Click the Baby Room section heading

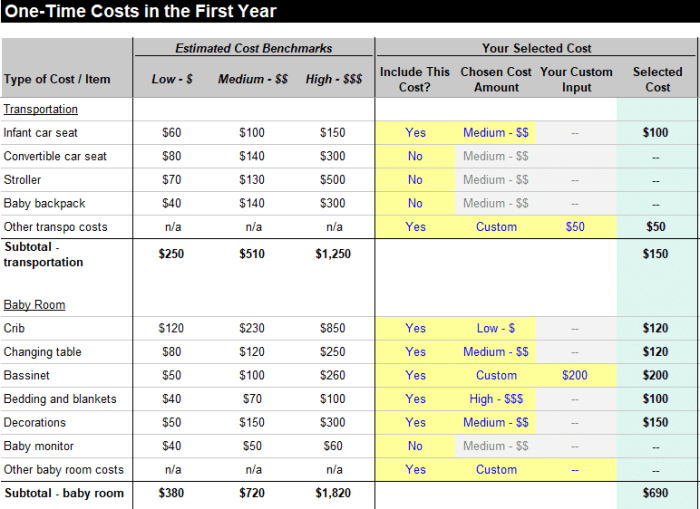pyautogui.click(x=34, y=305)
